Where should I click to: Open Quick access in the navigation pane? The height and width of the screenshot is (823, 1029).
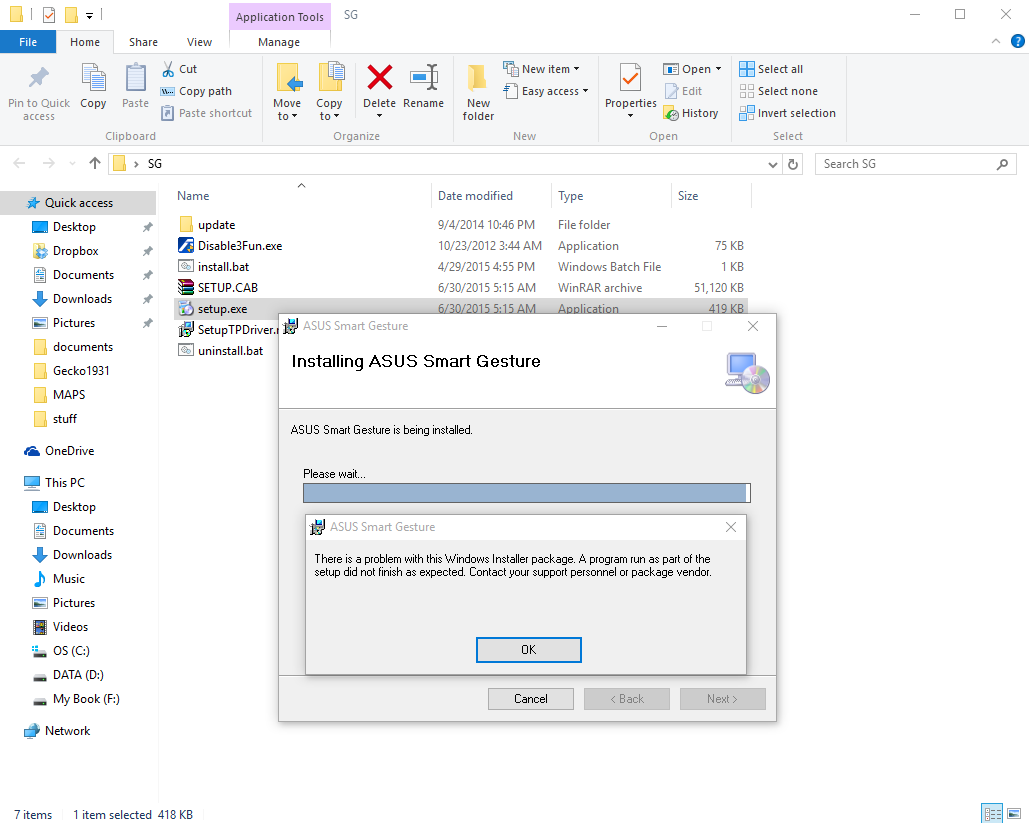coord(78,203)
